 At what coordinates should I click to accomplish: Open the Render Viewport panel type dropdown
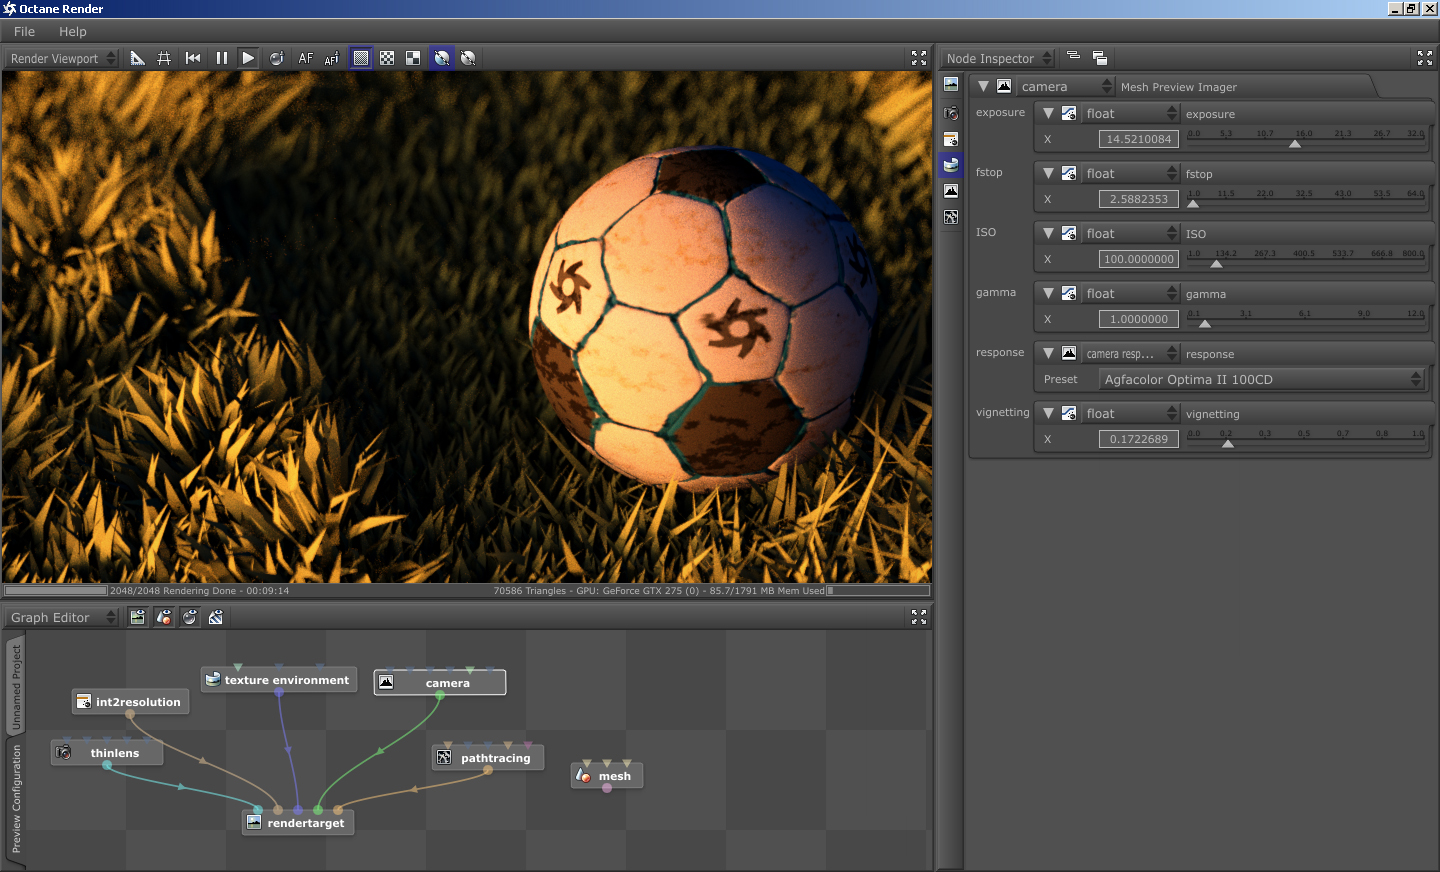(62, 58)
